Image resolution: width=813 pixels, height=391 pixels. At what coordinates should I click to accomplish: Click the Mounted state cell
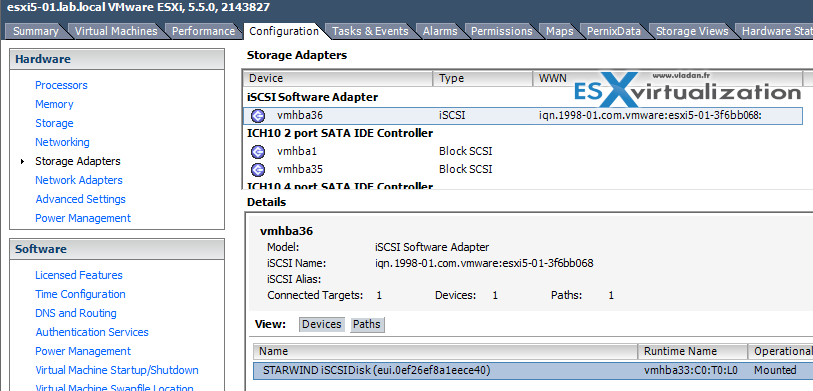point(775,370)
